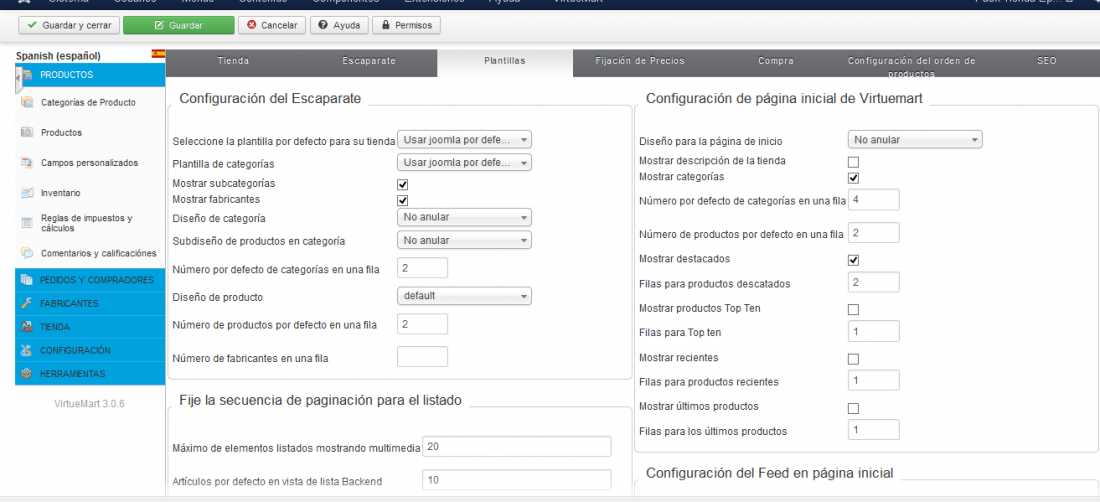The height and width of the screenshot is (502, 1100).
Task: Click the VirtueMart 3.0.6 version text
Action: [89, 405]
